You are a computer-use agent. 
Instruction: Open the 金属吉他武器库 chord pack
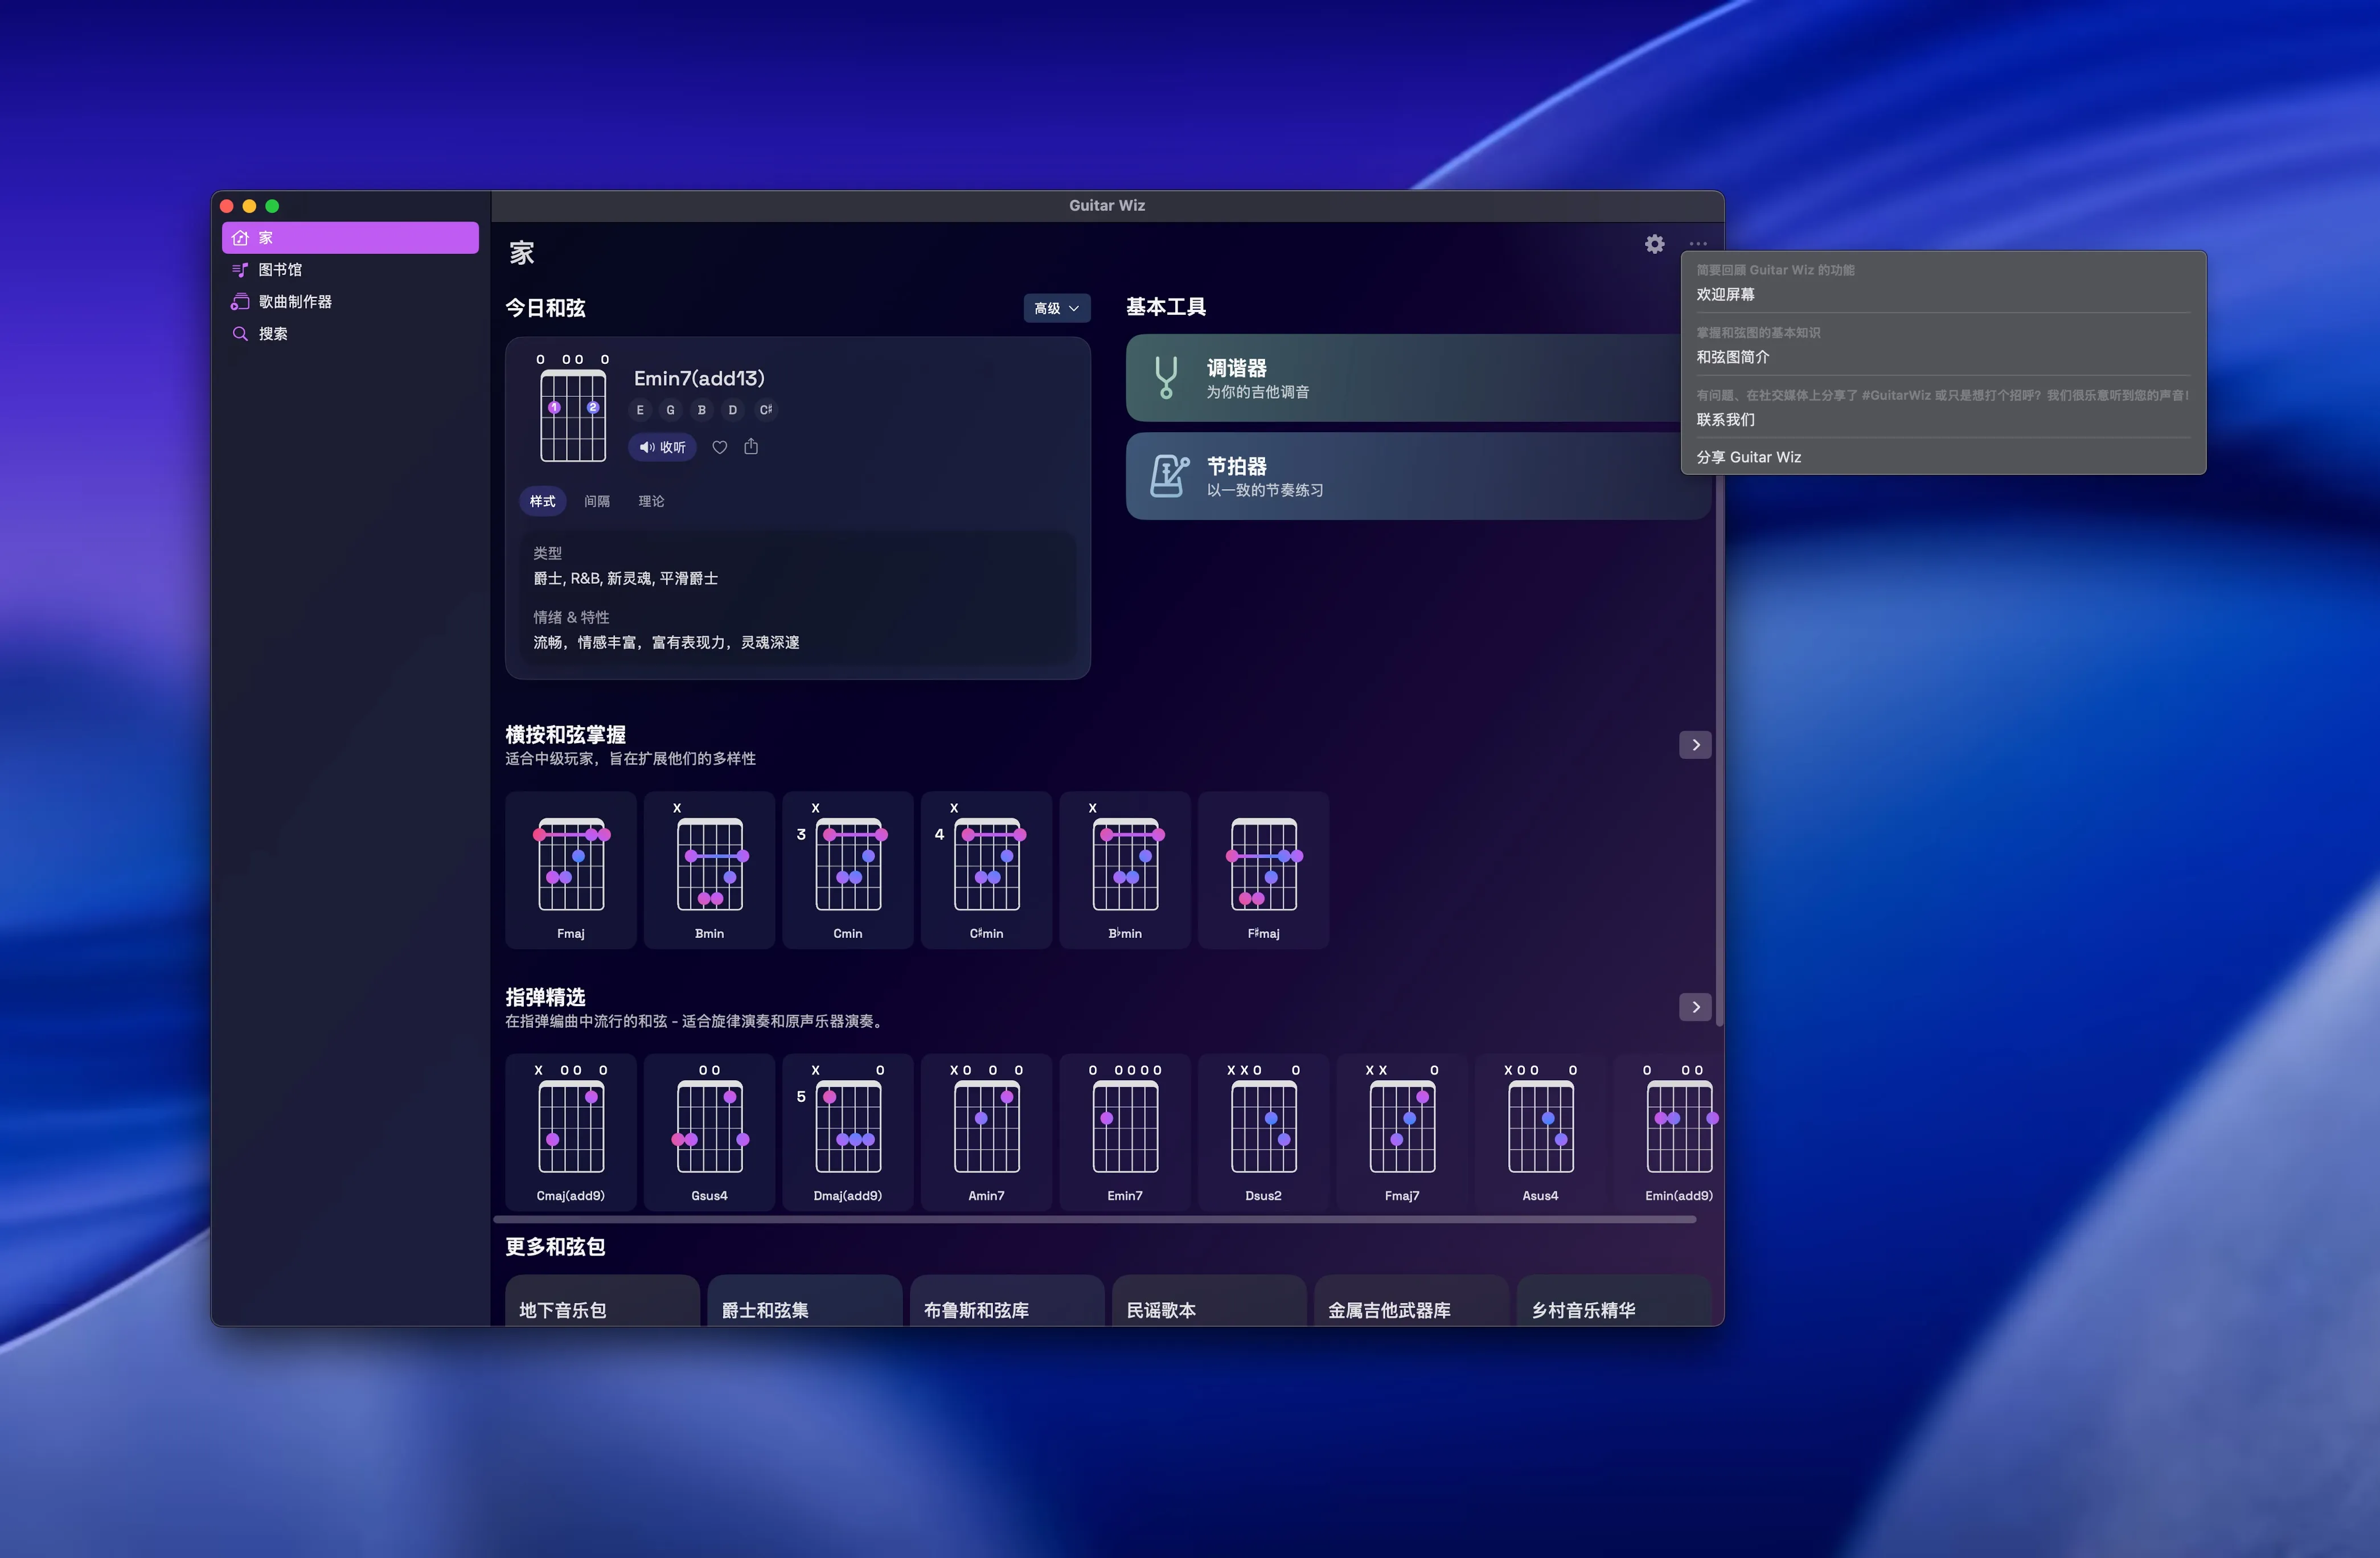point(1411,1301)
